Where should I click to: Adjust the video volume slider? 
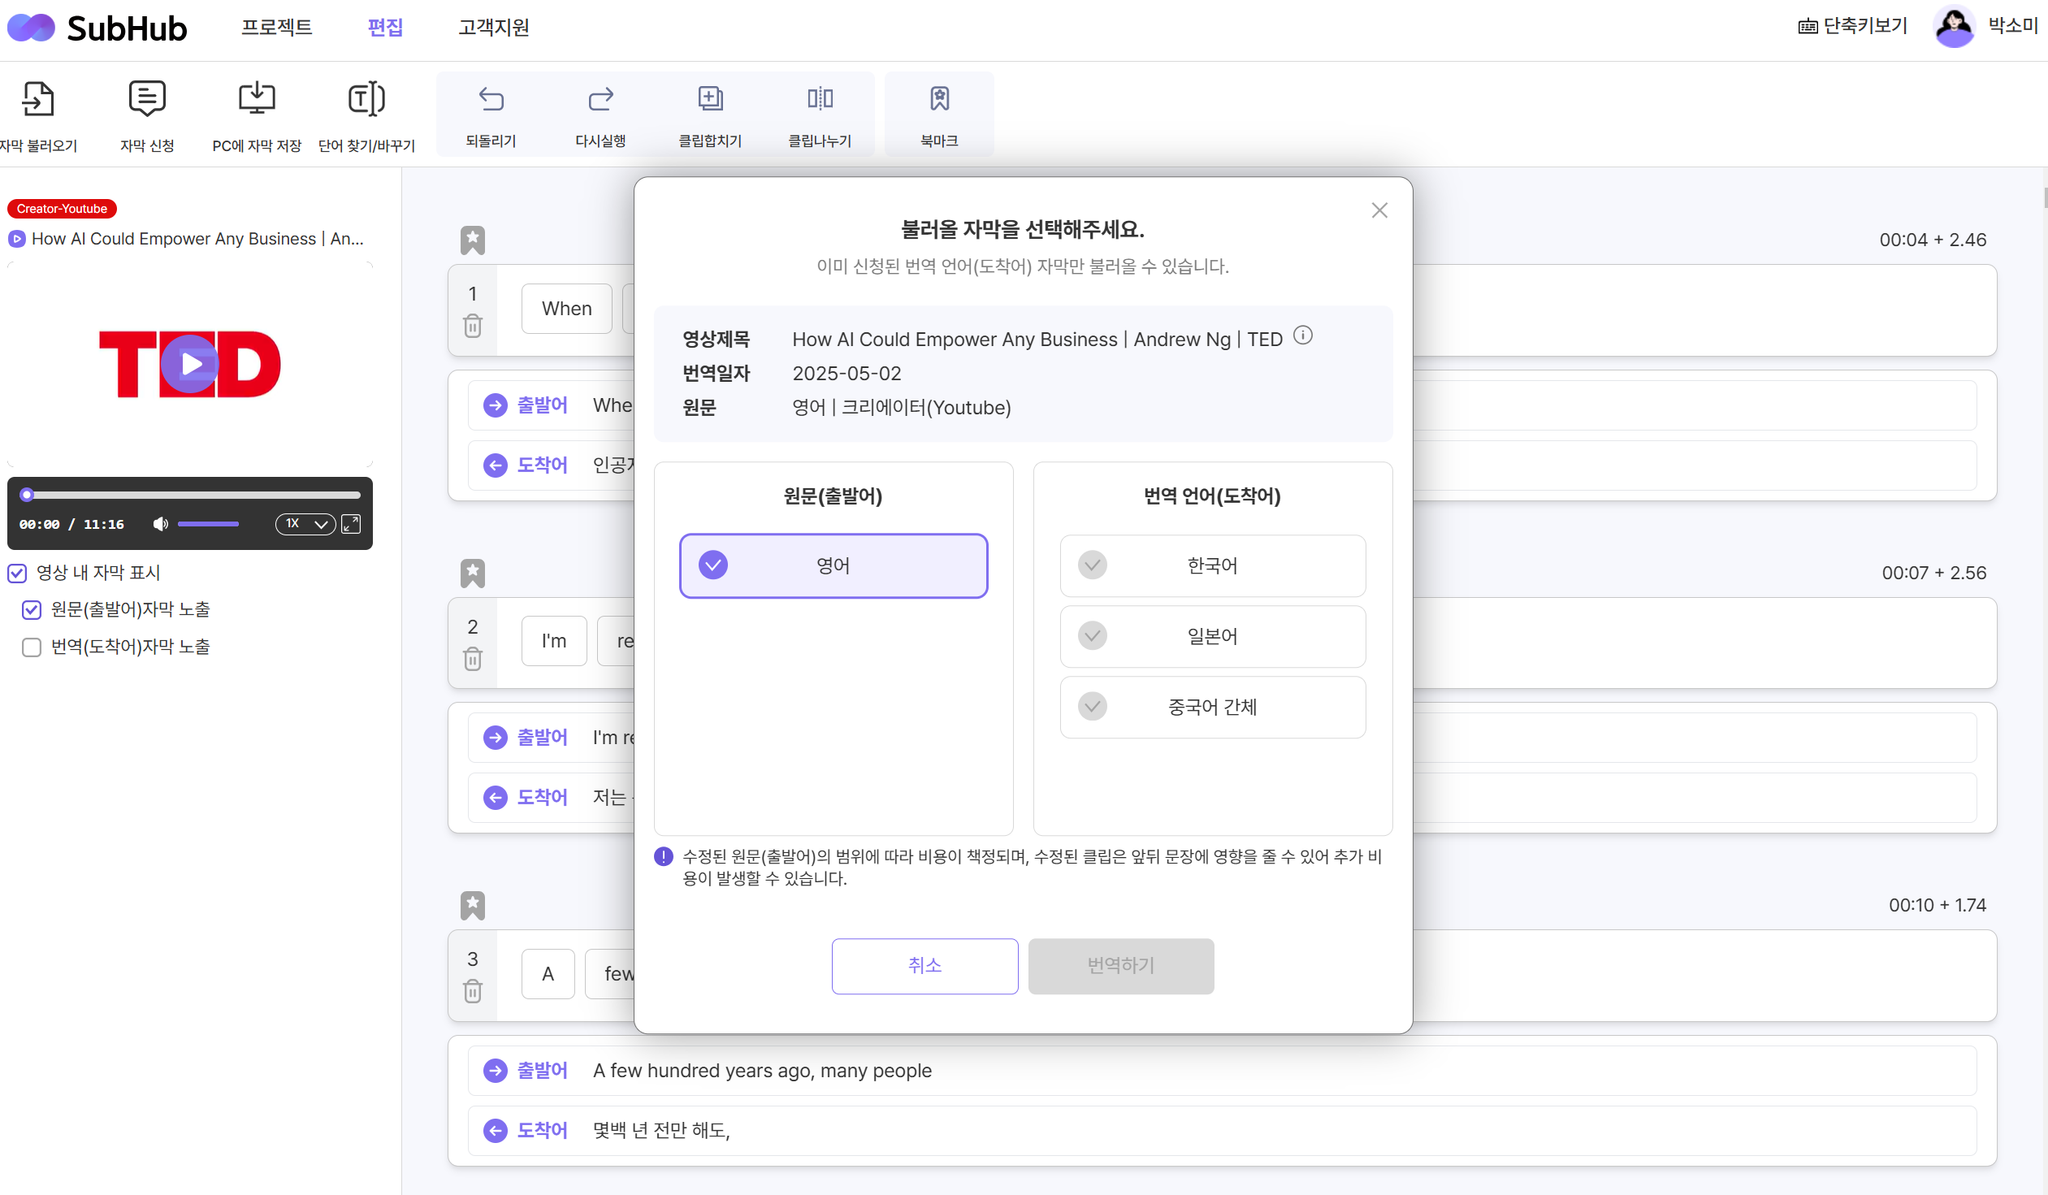[x=208, y=524]
